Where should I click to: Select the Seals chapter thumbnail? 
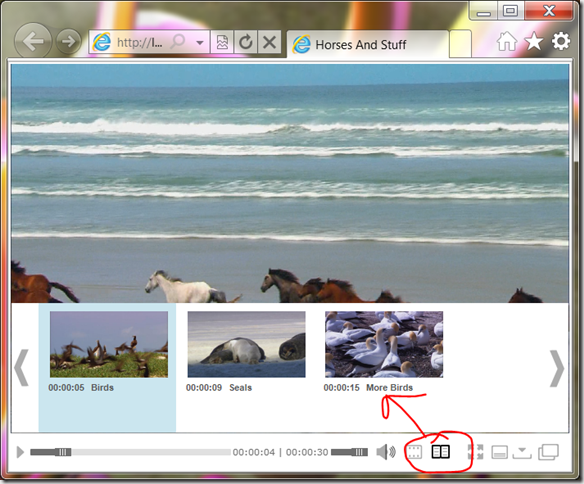coord(247,344)
